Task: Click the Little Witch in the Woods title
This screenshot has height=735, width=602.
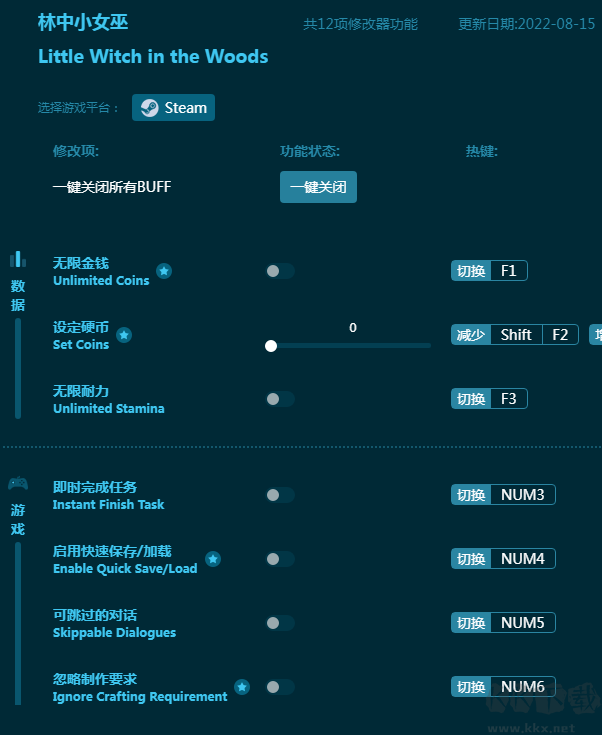Action: [x=153, y=56]
